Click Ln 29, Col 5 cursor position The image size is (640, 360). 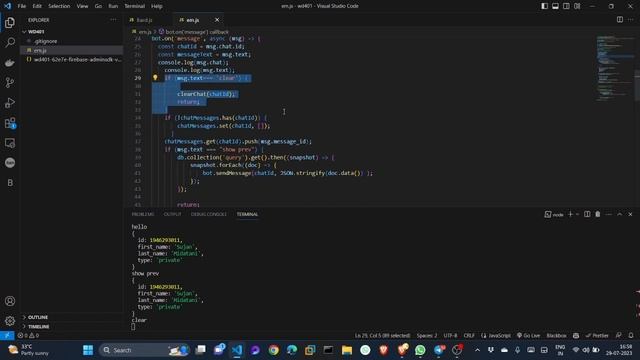point(382,336)
